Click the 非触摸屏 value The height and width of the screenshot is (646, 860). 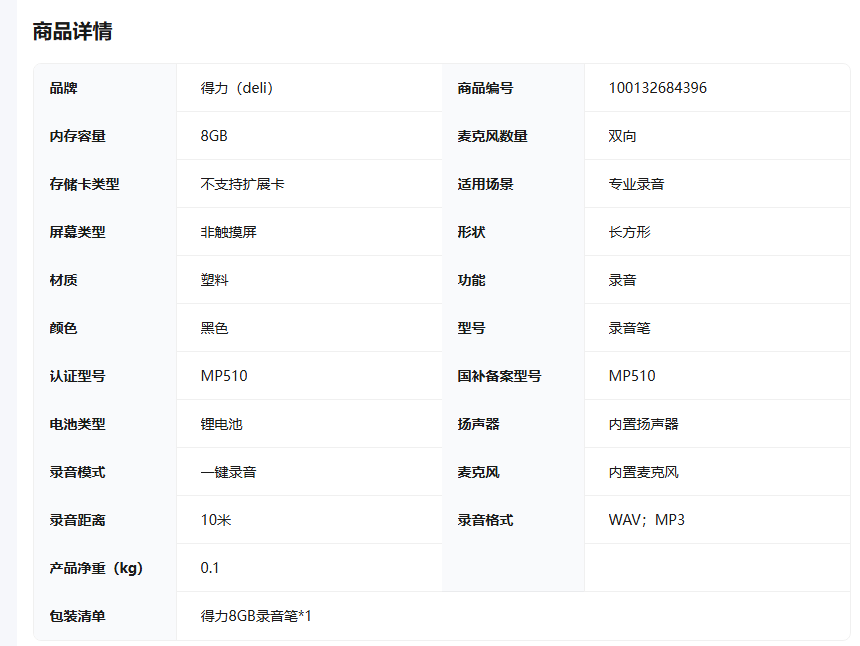point(228,232)
